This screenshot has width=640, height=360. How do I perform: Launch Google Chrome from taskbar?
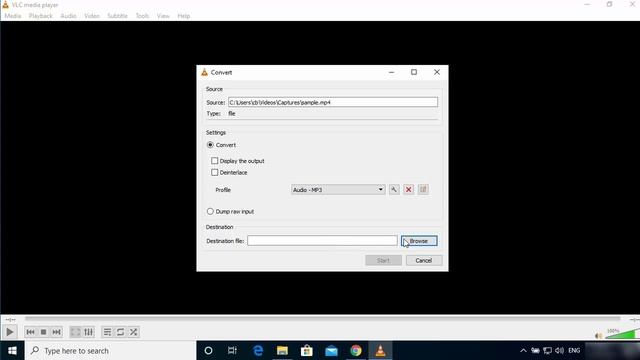pos(356,351)
